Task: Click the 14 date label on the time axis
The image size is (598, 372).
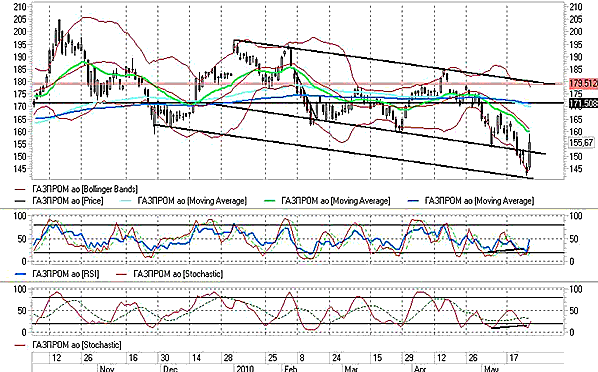Action: pyautogui.click(x=196, y=358)
